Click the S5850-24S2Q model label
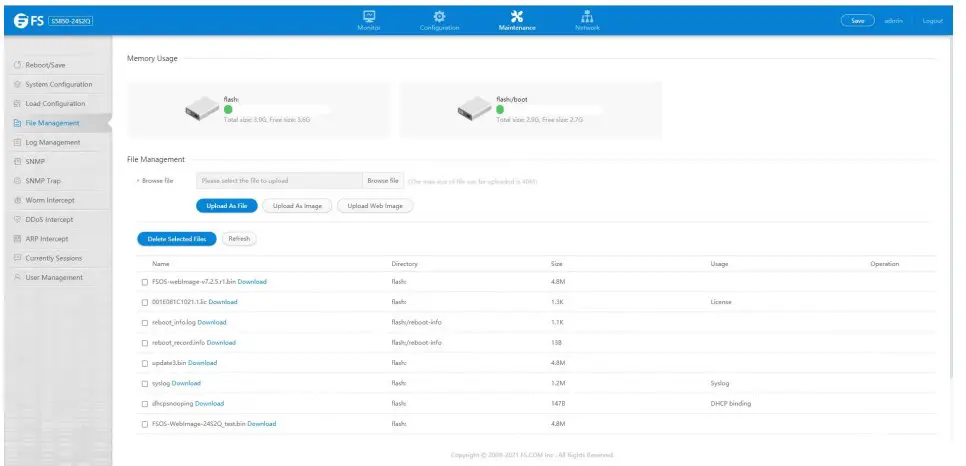The width and height of the screenshot is (966, 466). (70, 22)
